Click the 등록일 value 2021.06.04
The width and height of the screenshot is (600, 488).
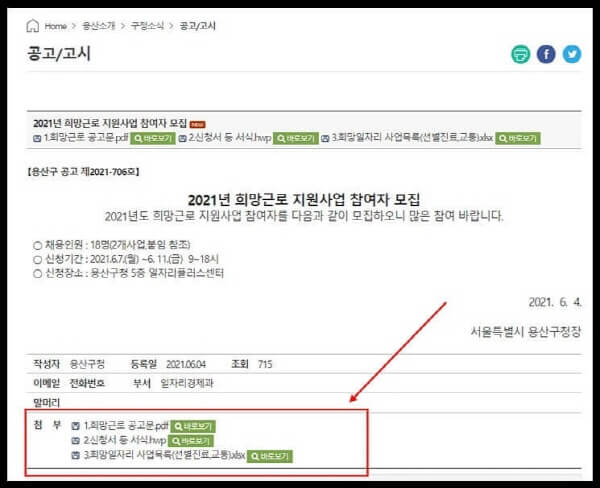(186, 364)
